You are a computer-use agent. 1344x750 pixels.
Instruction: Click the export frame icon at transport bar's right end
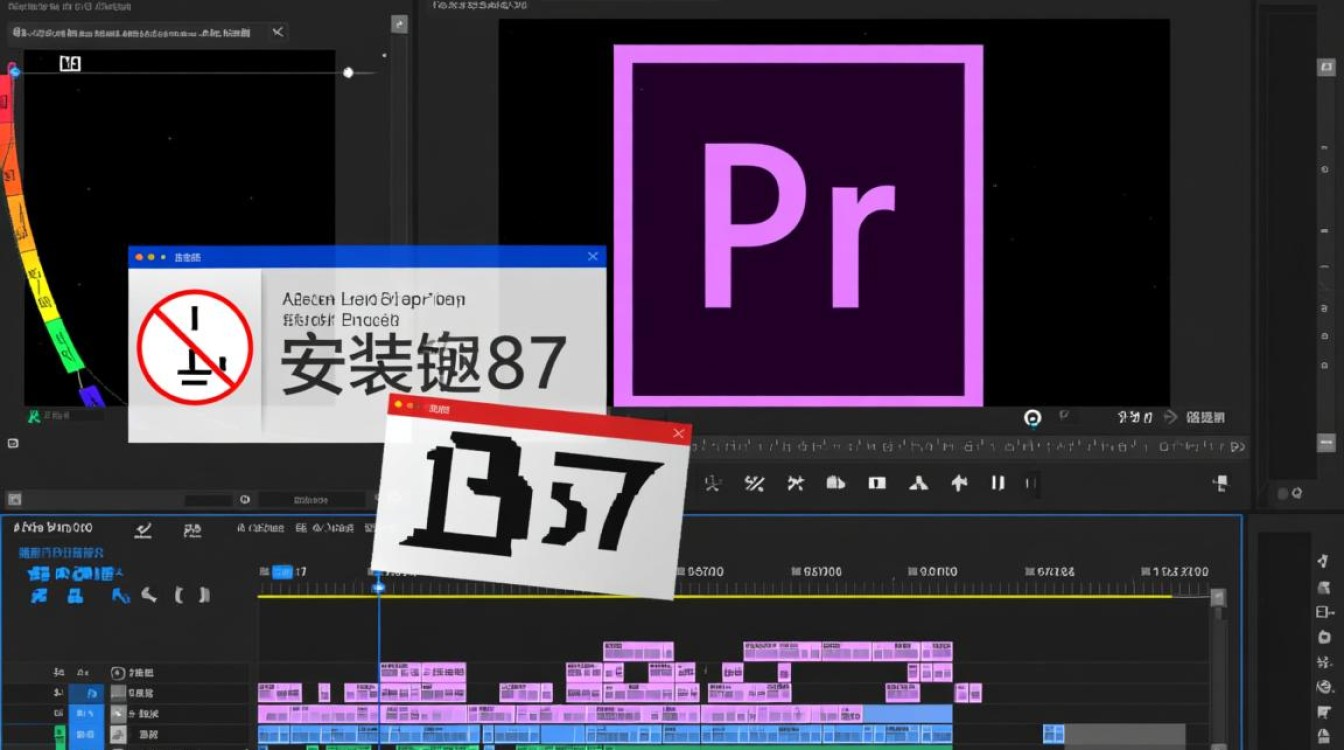tap(1220, 484)
